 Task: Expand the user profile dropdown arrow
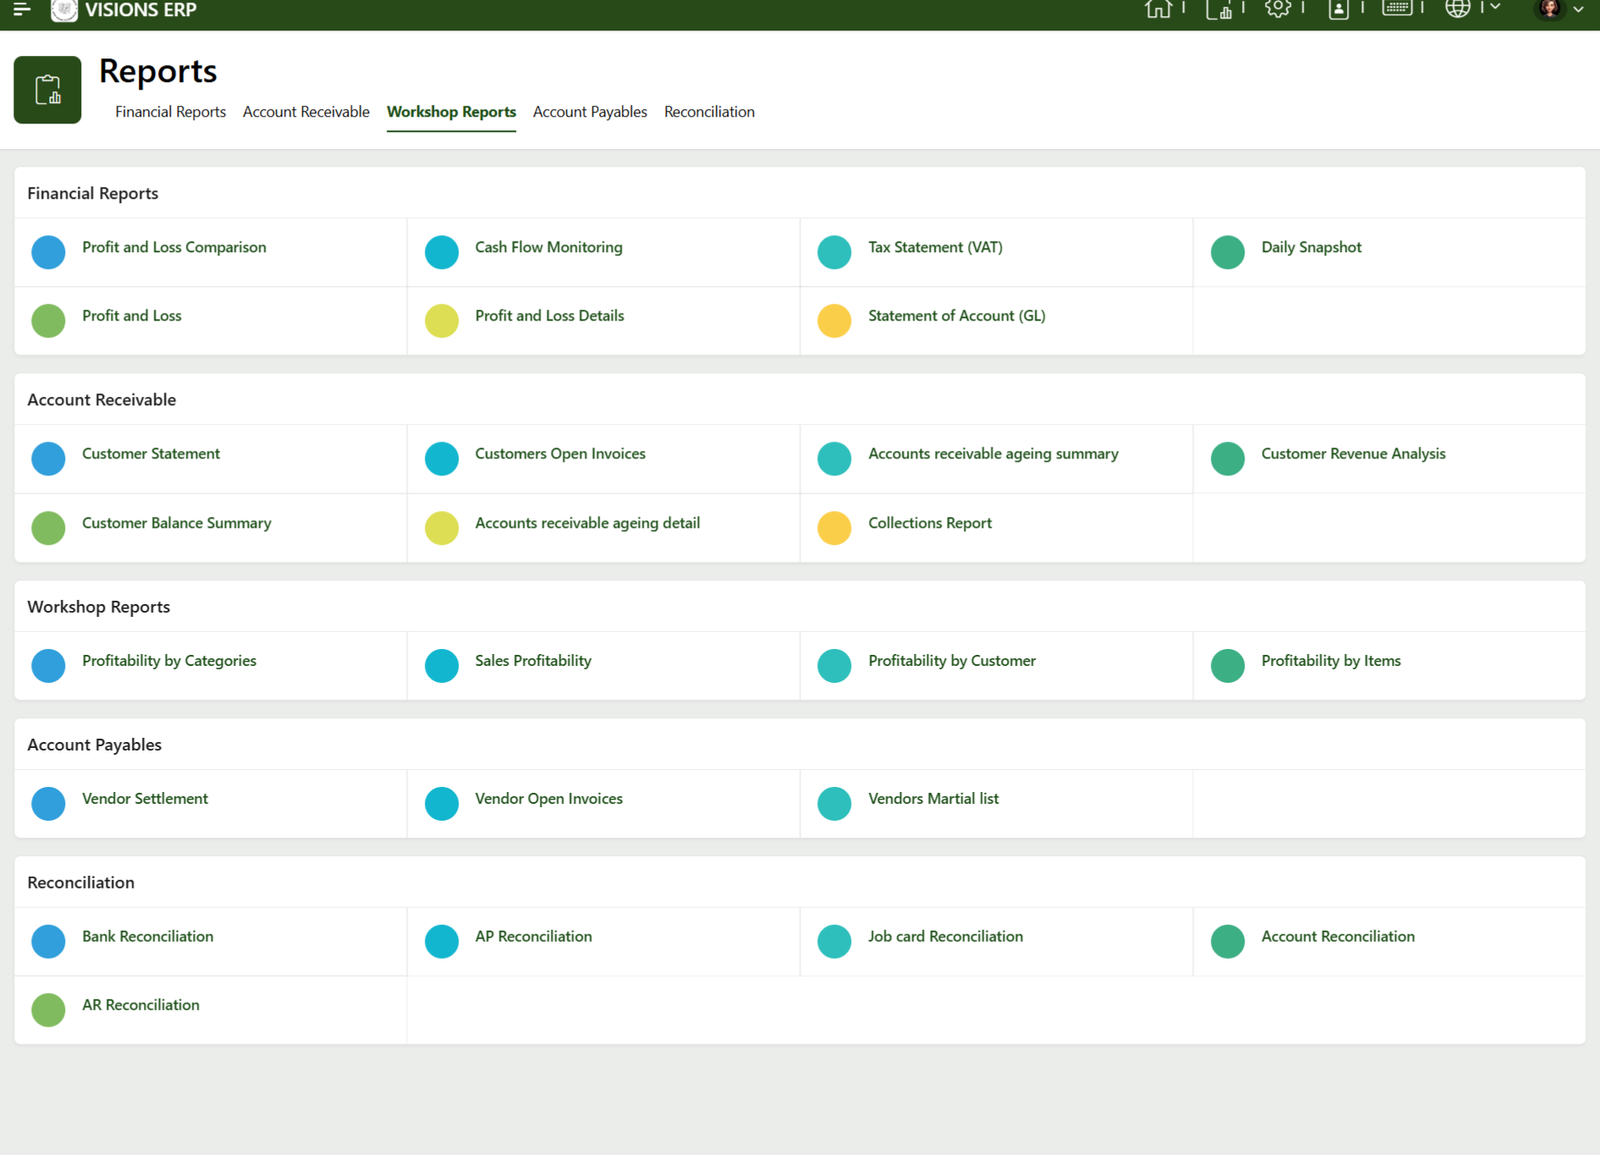[x=1578, y=10]
